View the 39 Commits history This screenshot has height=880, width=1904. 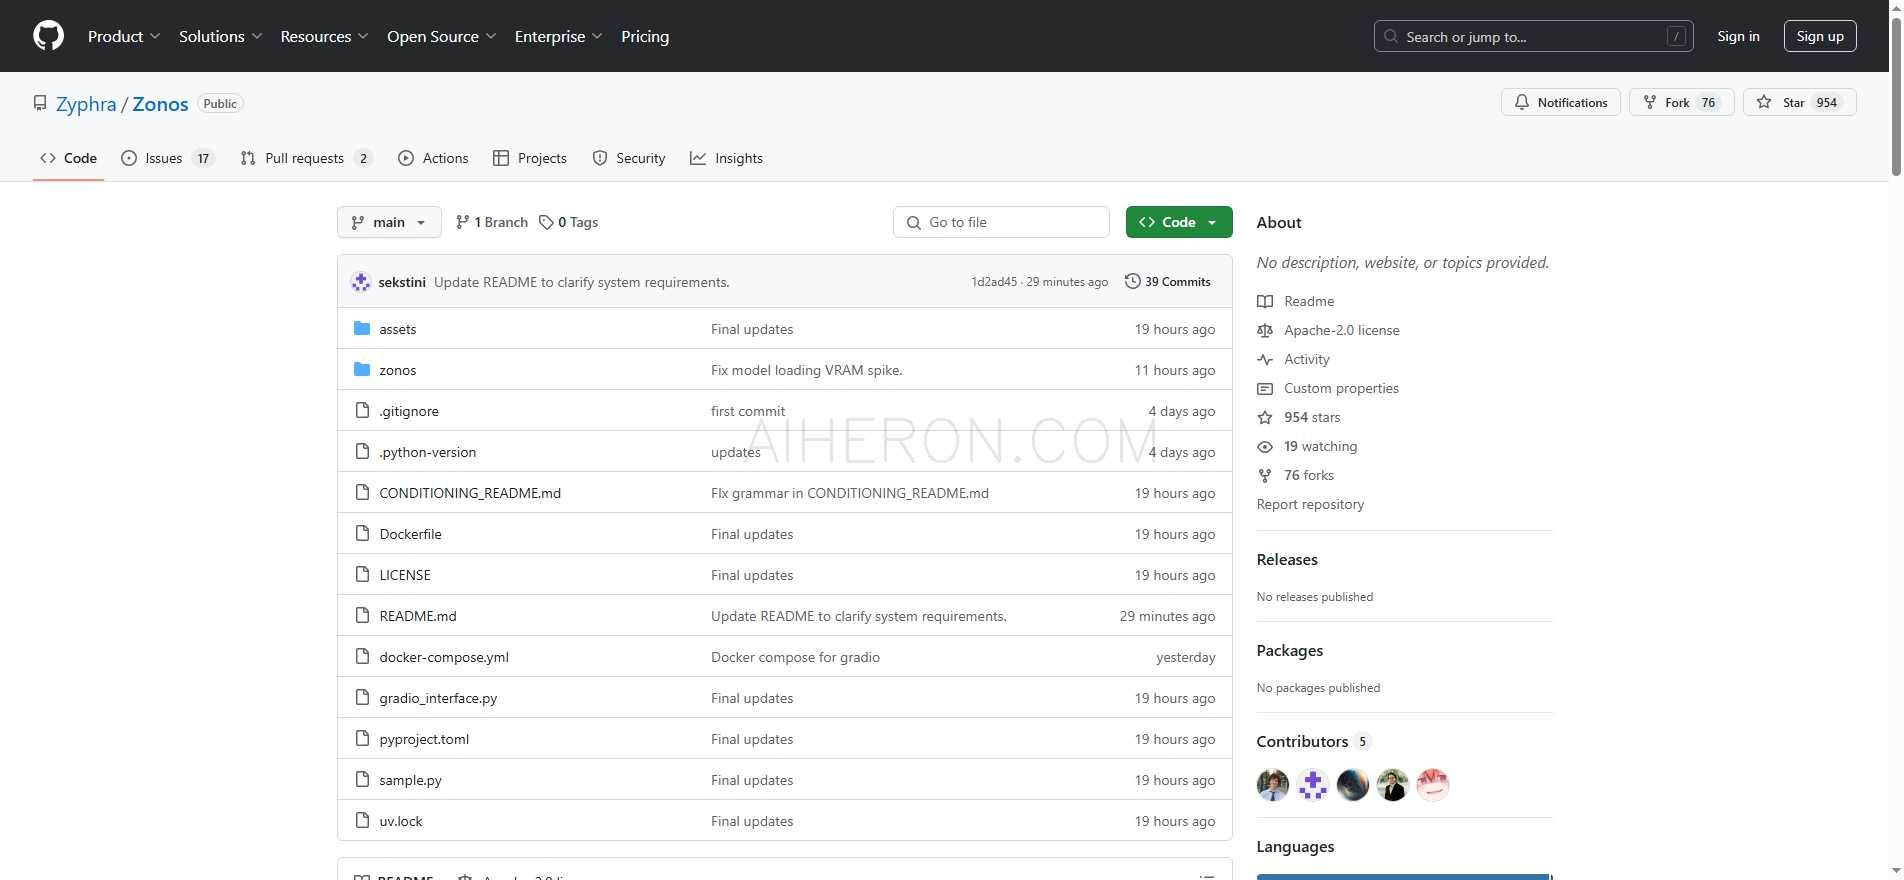point(1168,282)
